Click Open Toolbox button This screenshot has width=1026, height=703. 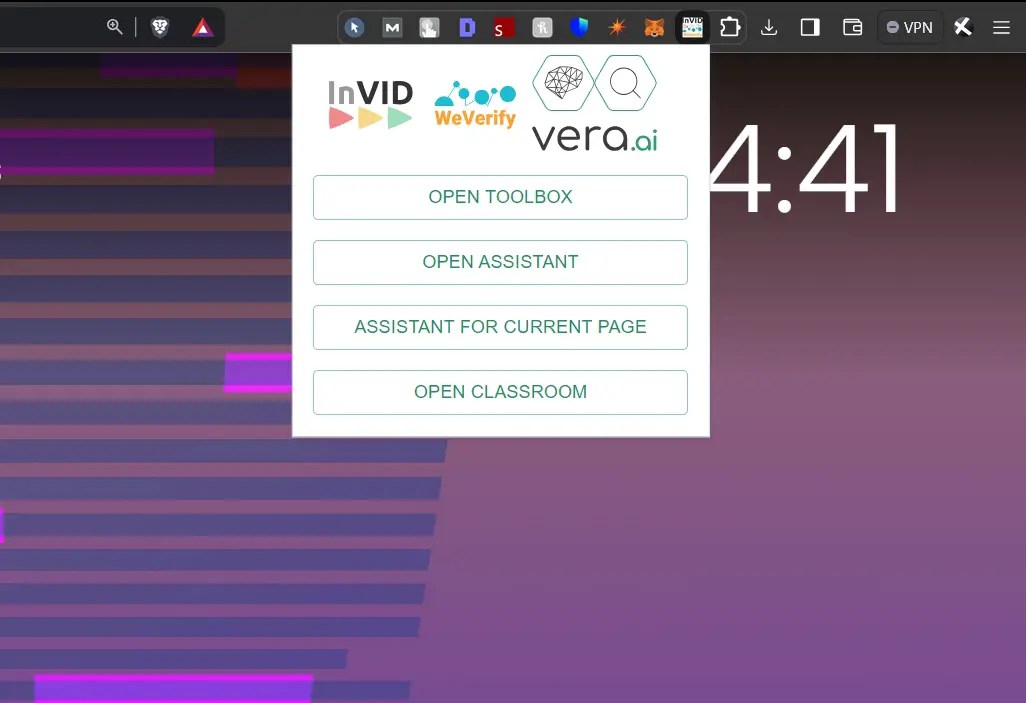[x=501, y=197]
